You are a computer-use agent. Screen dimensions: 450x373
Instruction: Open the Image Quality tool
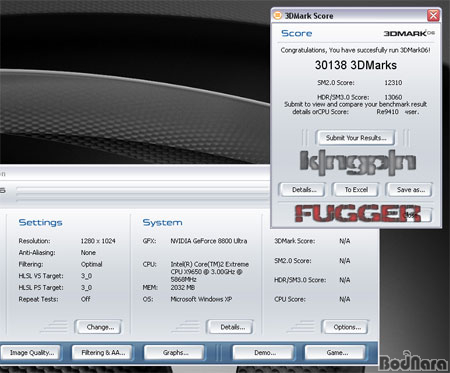tap(32, 353)
